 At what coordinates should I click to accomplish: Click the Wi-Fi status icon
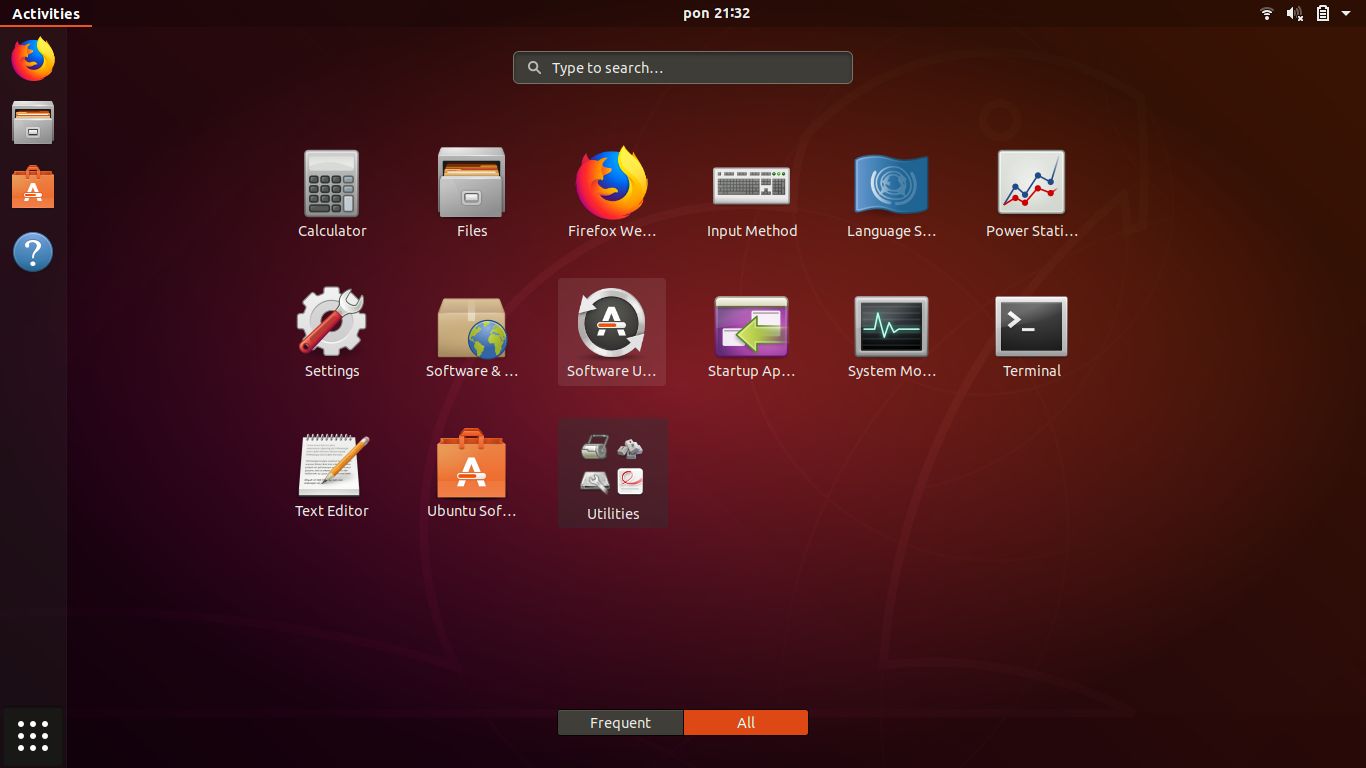click(1267, 13)
